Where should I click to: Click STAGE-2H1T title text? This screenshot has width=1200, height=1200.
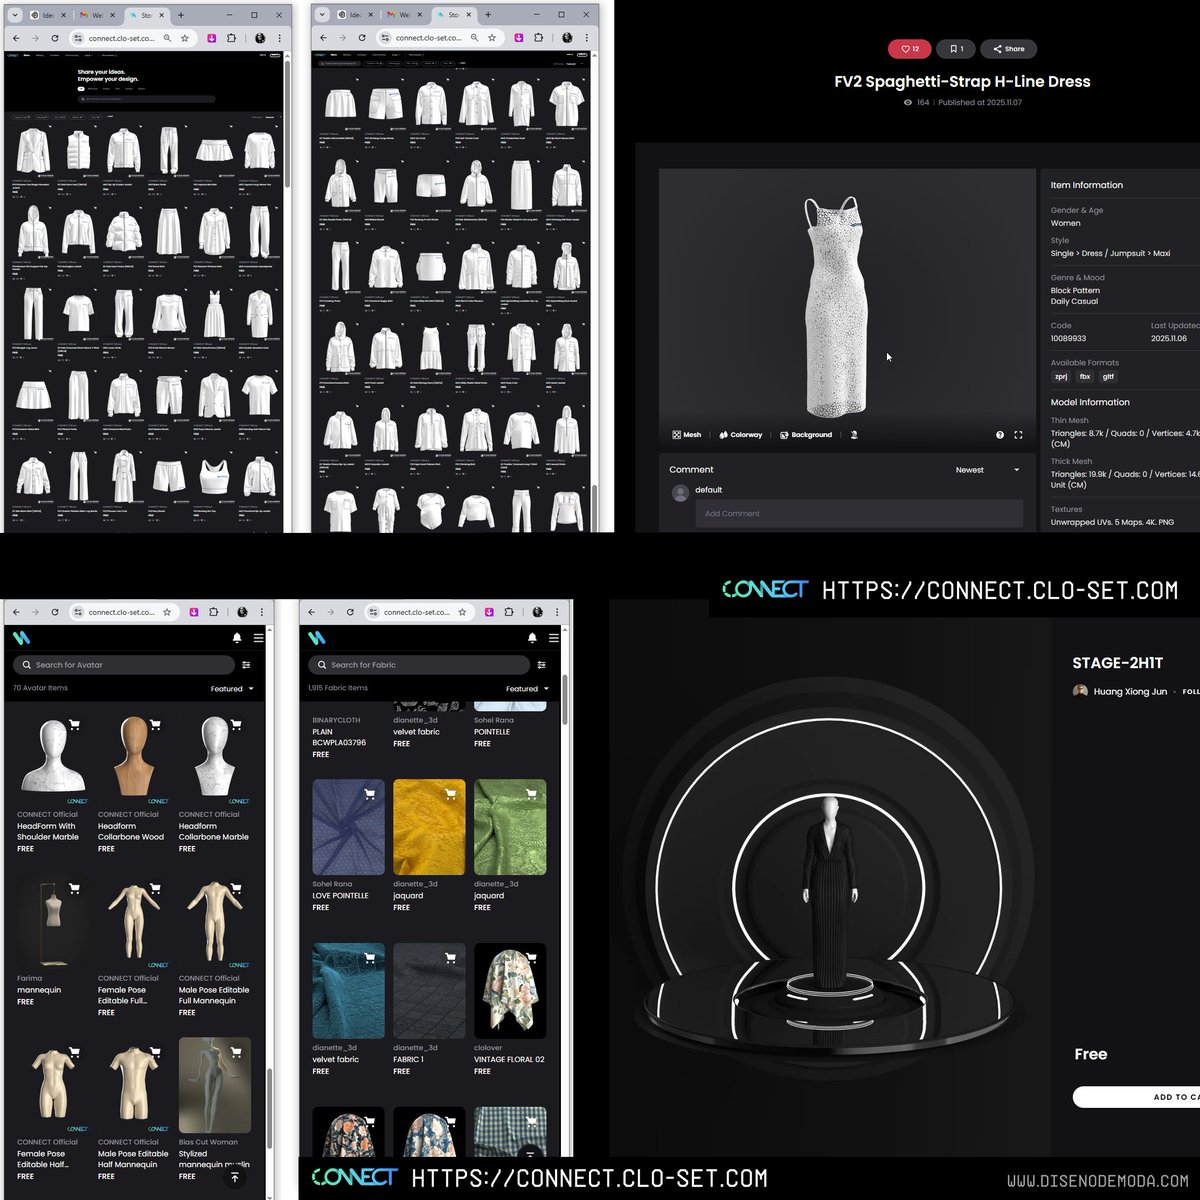pyautogui.click(x=1118, y=663)
